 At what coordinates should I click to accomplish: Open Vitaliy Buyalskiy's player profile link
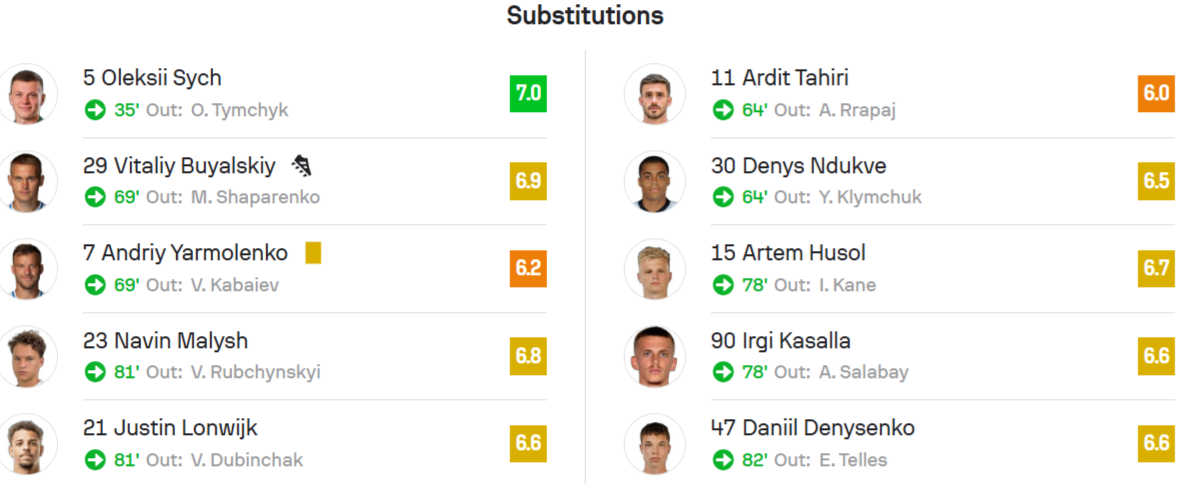179,166
